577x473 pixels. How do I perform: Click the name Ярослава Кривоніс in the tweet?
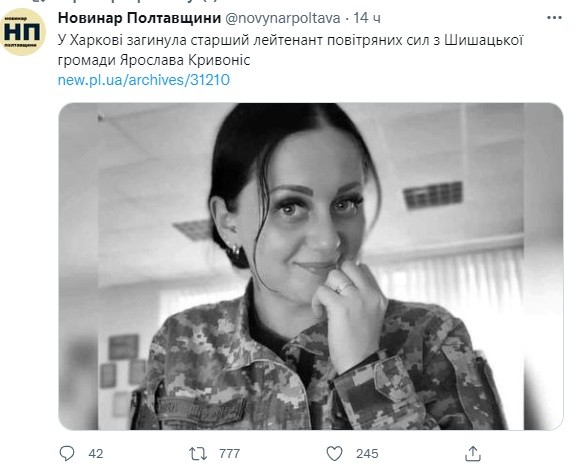[x=185, y=60]
